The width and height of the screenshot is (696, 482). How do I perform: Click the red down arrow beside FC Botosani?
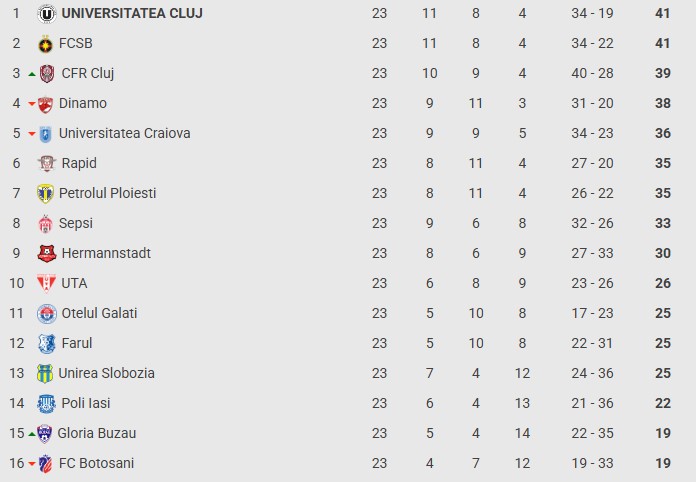tap(32, 464)
